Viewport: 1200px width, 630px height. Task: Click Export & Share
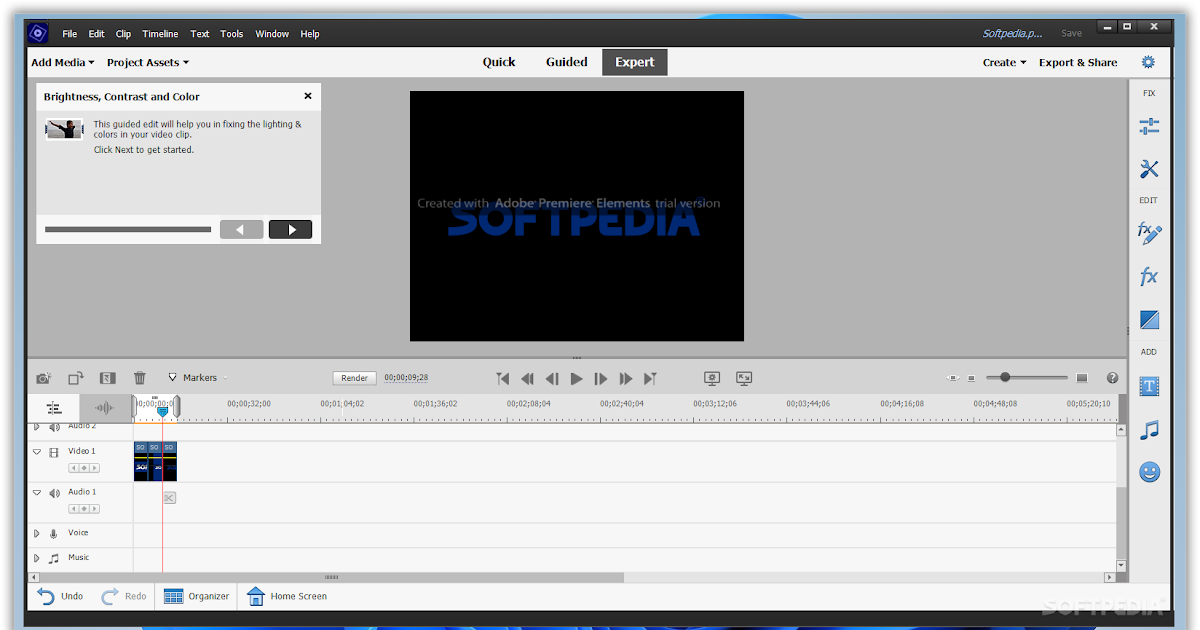click(1078, 62)
